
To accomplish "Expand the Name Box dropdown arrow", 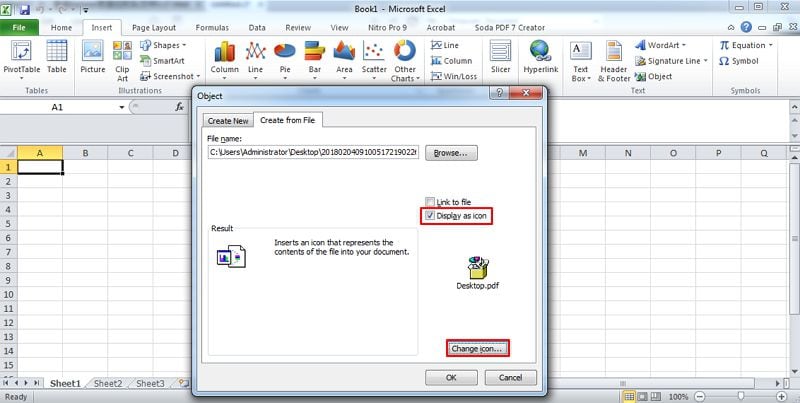I will point(121,107).
